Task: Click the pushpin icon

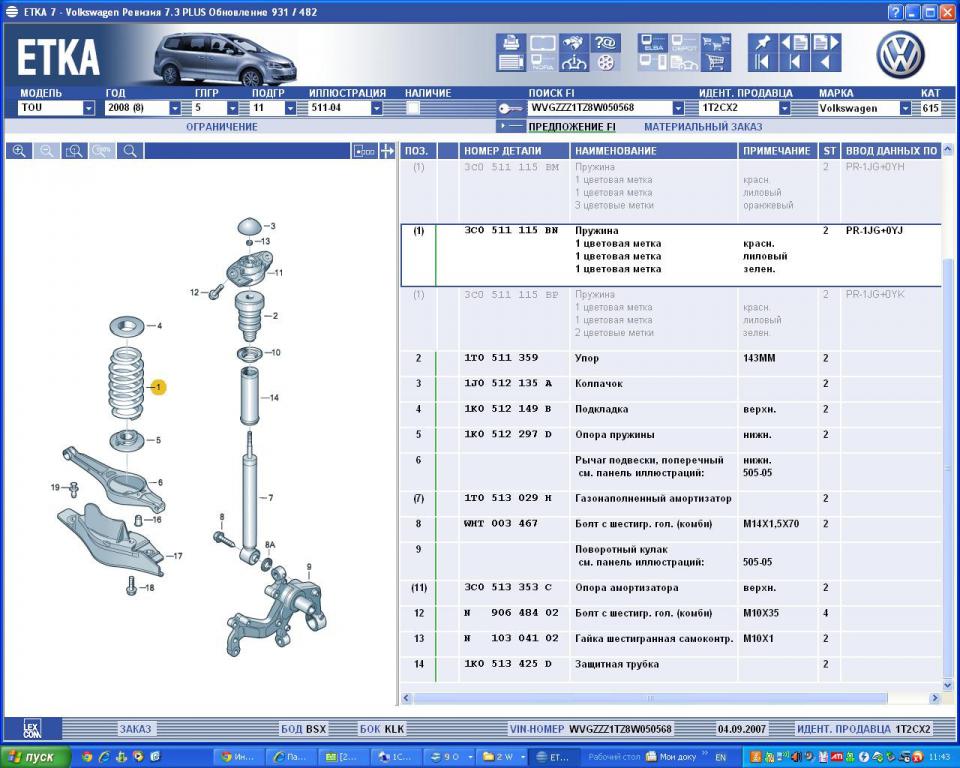Action: (x=763, y=43)
